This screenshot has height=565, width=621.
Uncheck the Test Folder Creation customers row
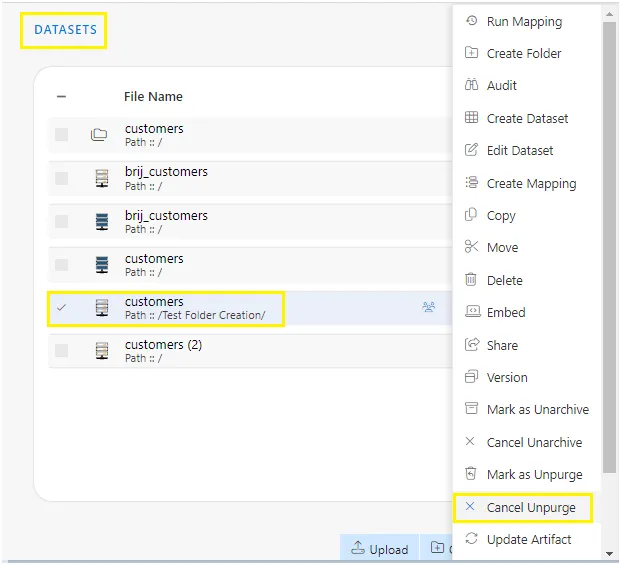61,308
